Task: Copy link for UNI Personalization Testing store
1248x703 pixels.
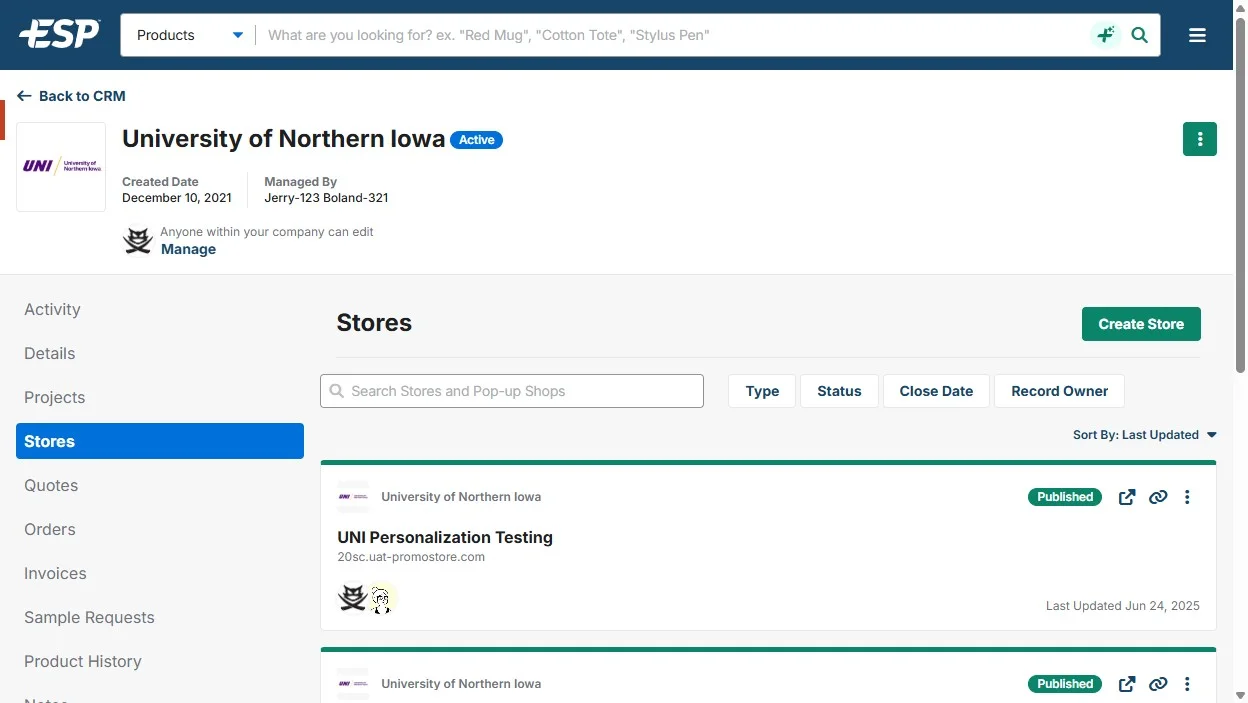Action: pos(1158,497)
